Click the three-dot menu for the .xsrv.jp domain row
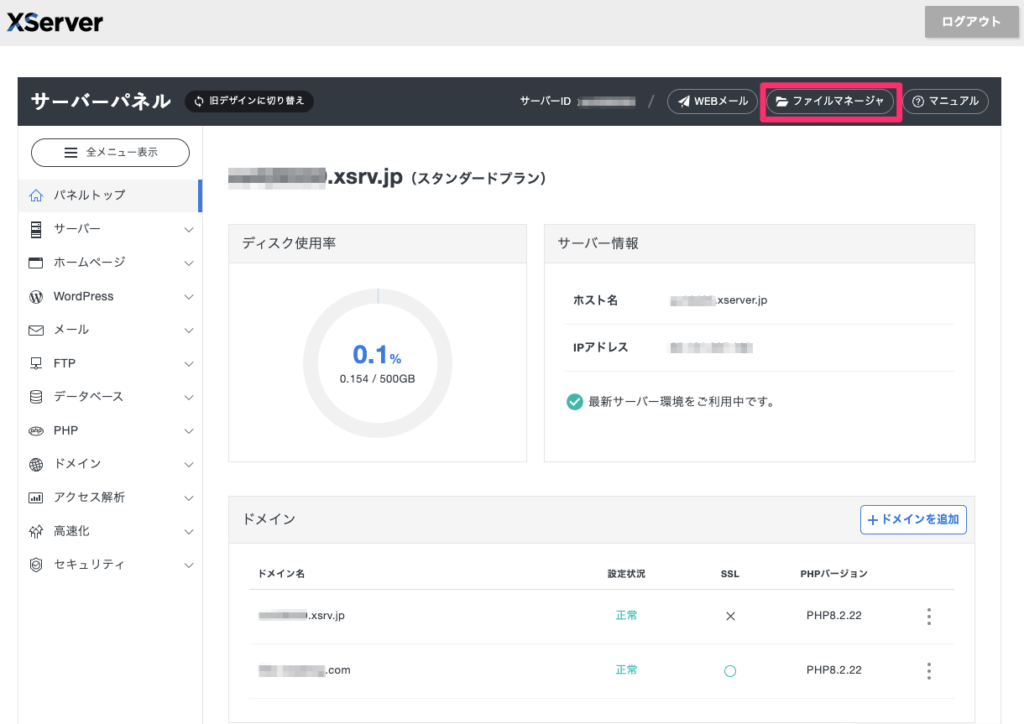This screenshot has height=724, width=1024. tap(929, 616)
